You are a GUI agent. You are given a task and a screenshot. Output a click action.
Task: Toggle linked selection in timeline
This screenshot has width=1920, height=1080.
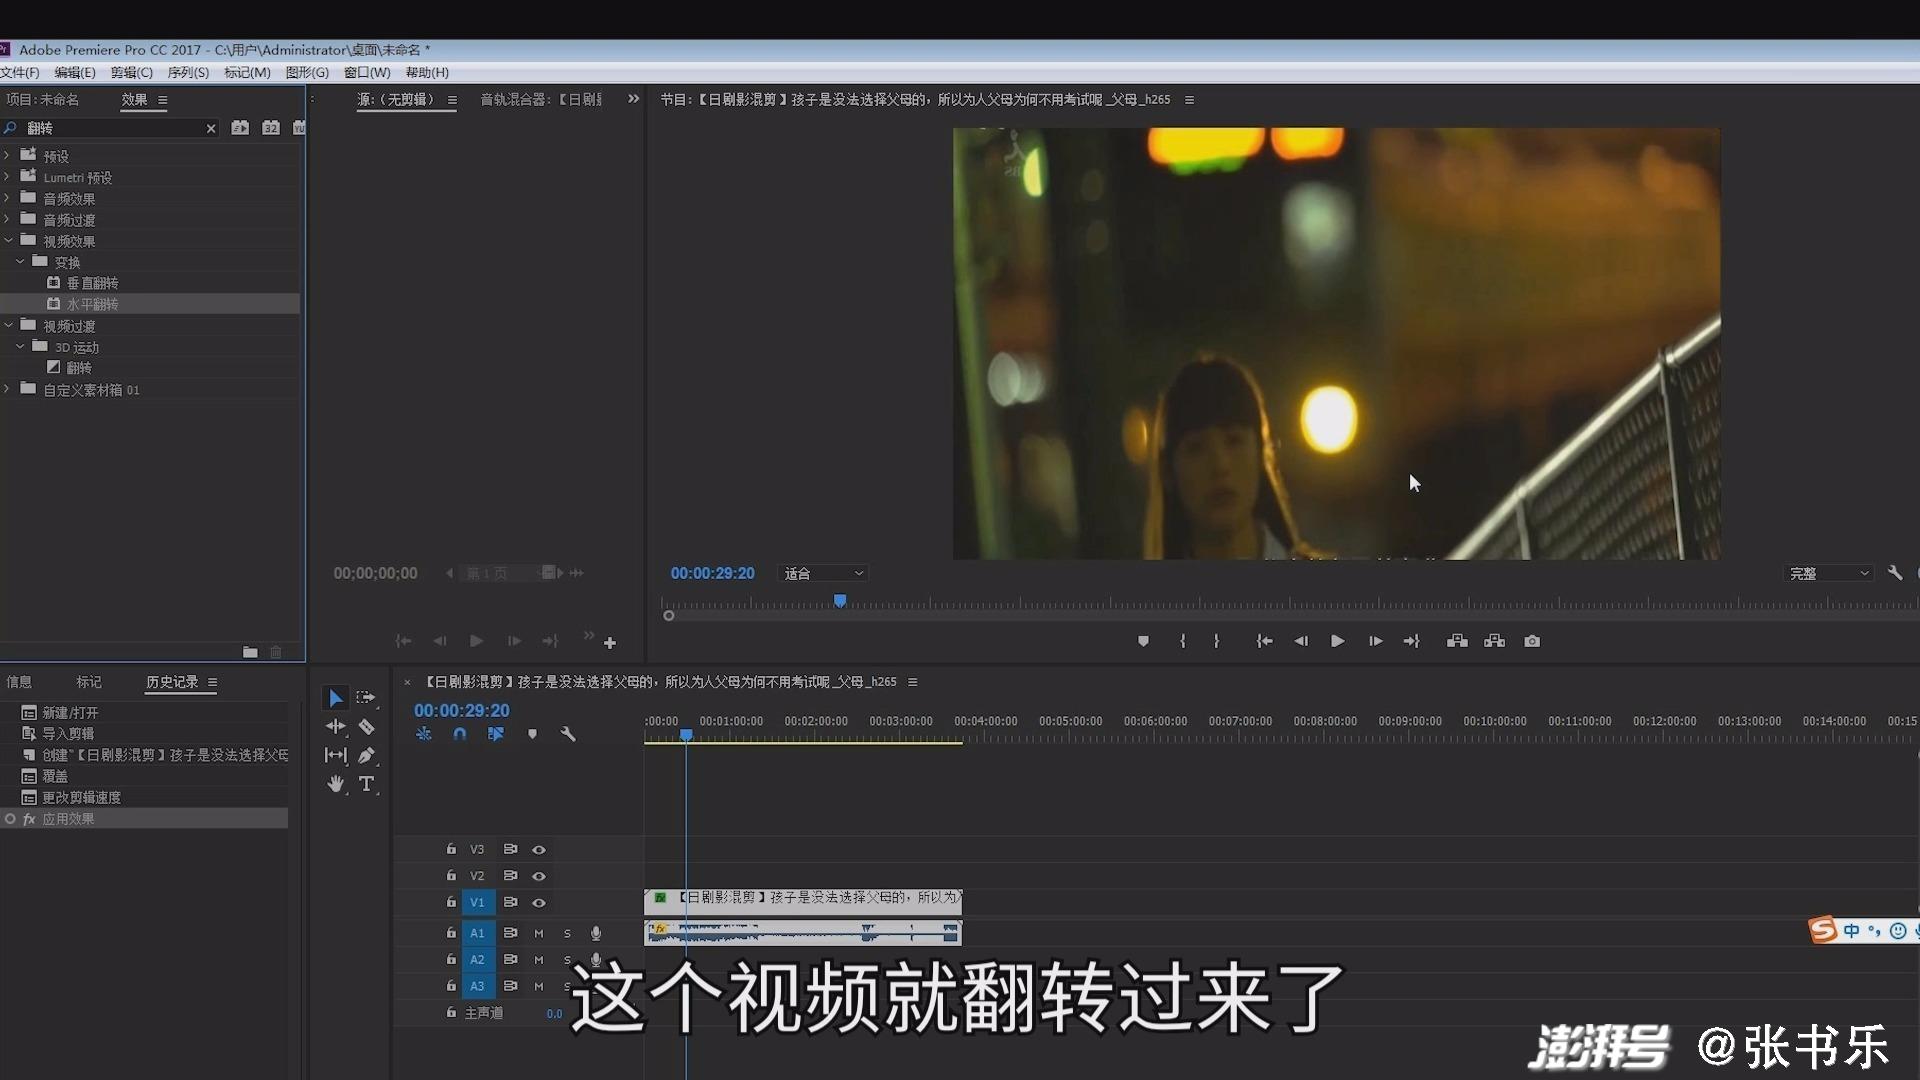pyautogui.click(x=495, y=734)
